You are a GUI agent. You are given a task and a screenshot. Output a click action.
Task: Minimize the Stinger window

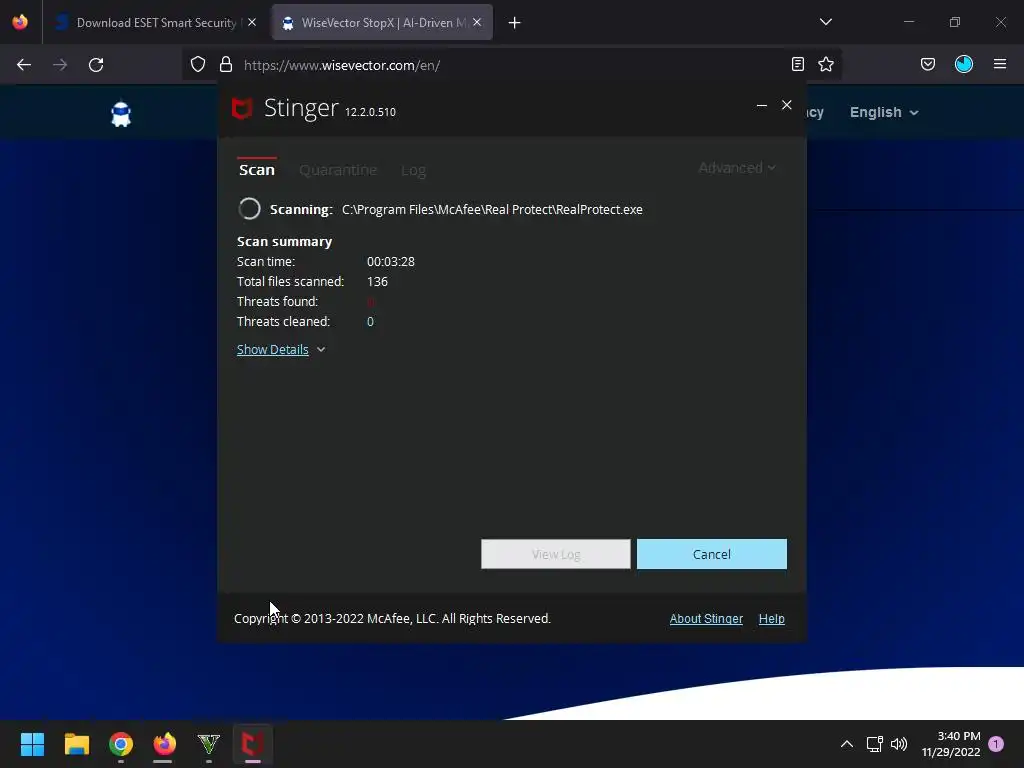(761, 105)
